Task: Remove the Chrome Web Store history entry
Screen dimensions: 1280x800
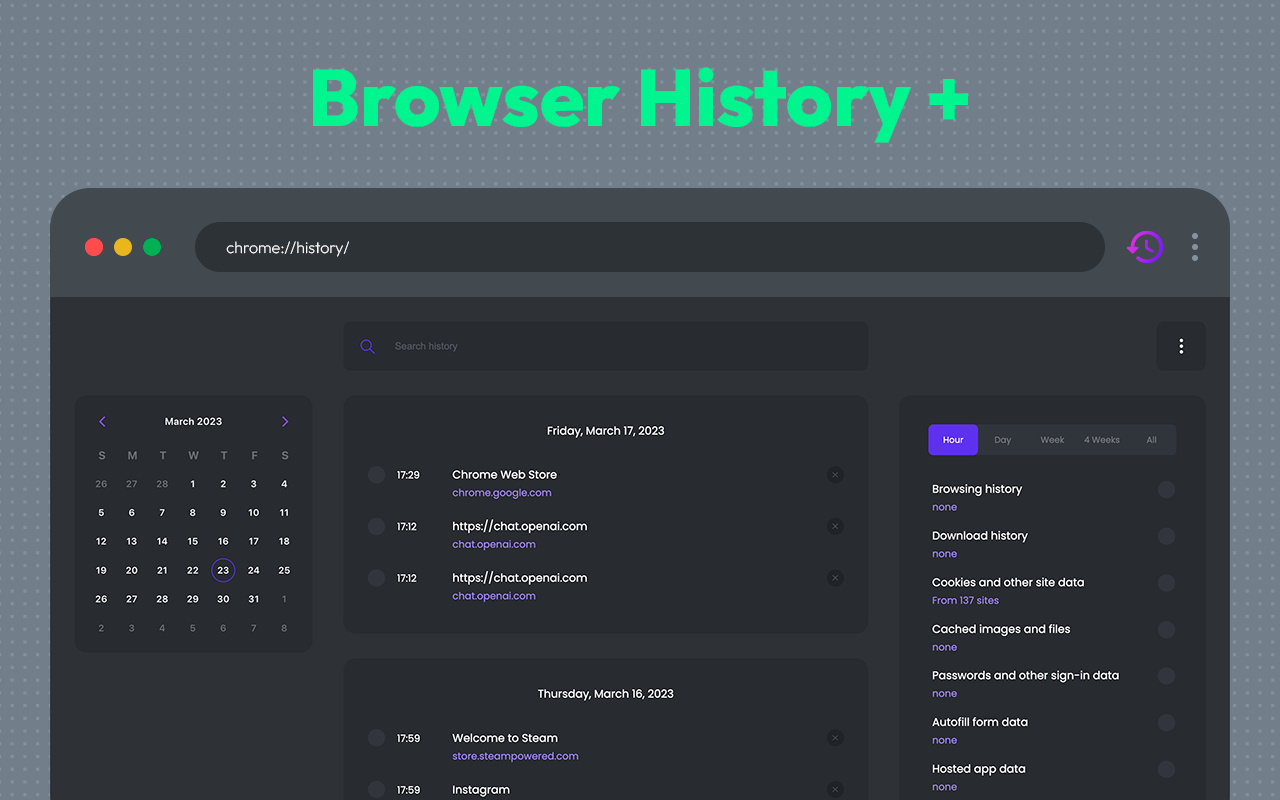Action: pyautogui.click(x=835, y=475)
